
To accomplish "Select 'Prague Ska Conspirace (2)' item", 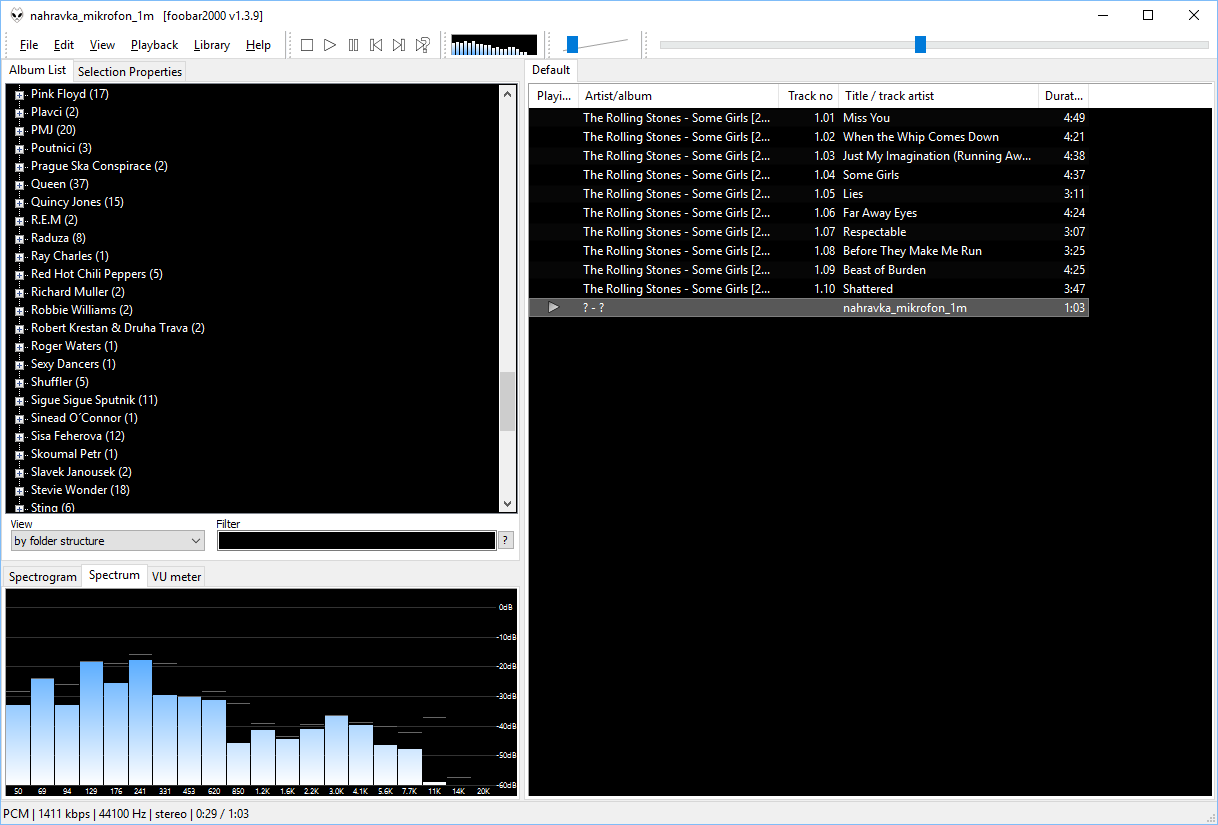I will [99, 166].
